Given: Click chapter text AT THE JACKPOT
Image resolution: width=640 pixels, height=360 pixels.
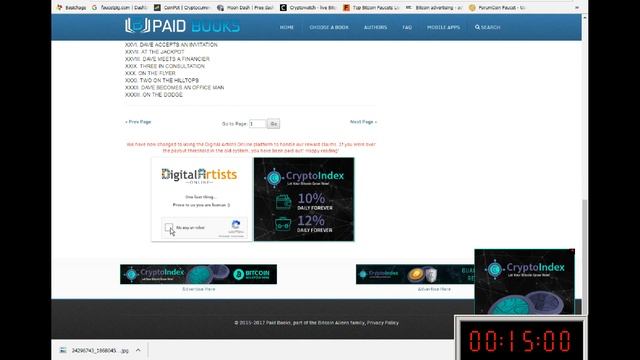Looking at the screenshot, I should click(x=162, y=52).
